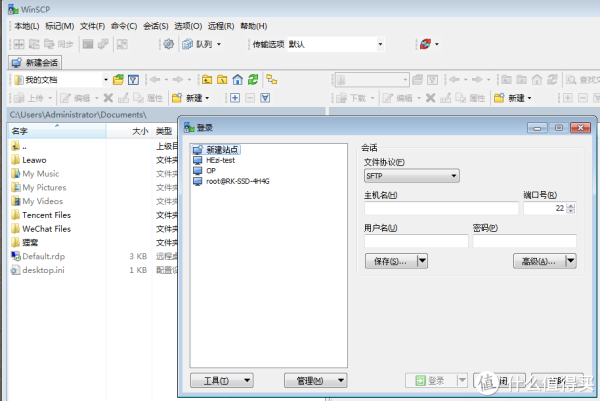Click the 主机名 host name field
Screen dimensions: 600x401
pyautogui.click(x=441, y=209)
